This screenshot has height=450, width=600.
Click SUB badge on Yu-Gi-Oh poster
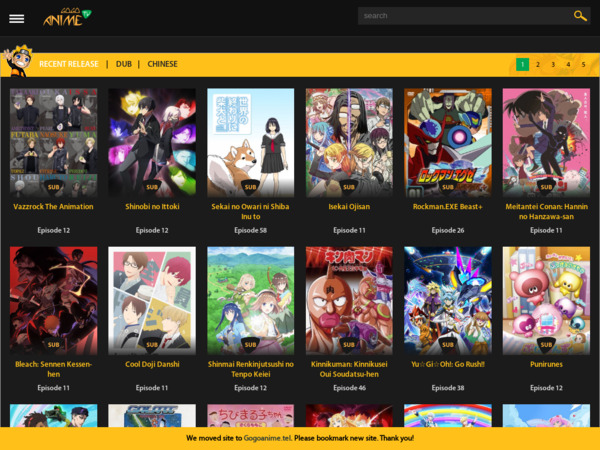(x=448, y=345)
